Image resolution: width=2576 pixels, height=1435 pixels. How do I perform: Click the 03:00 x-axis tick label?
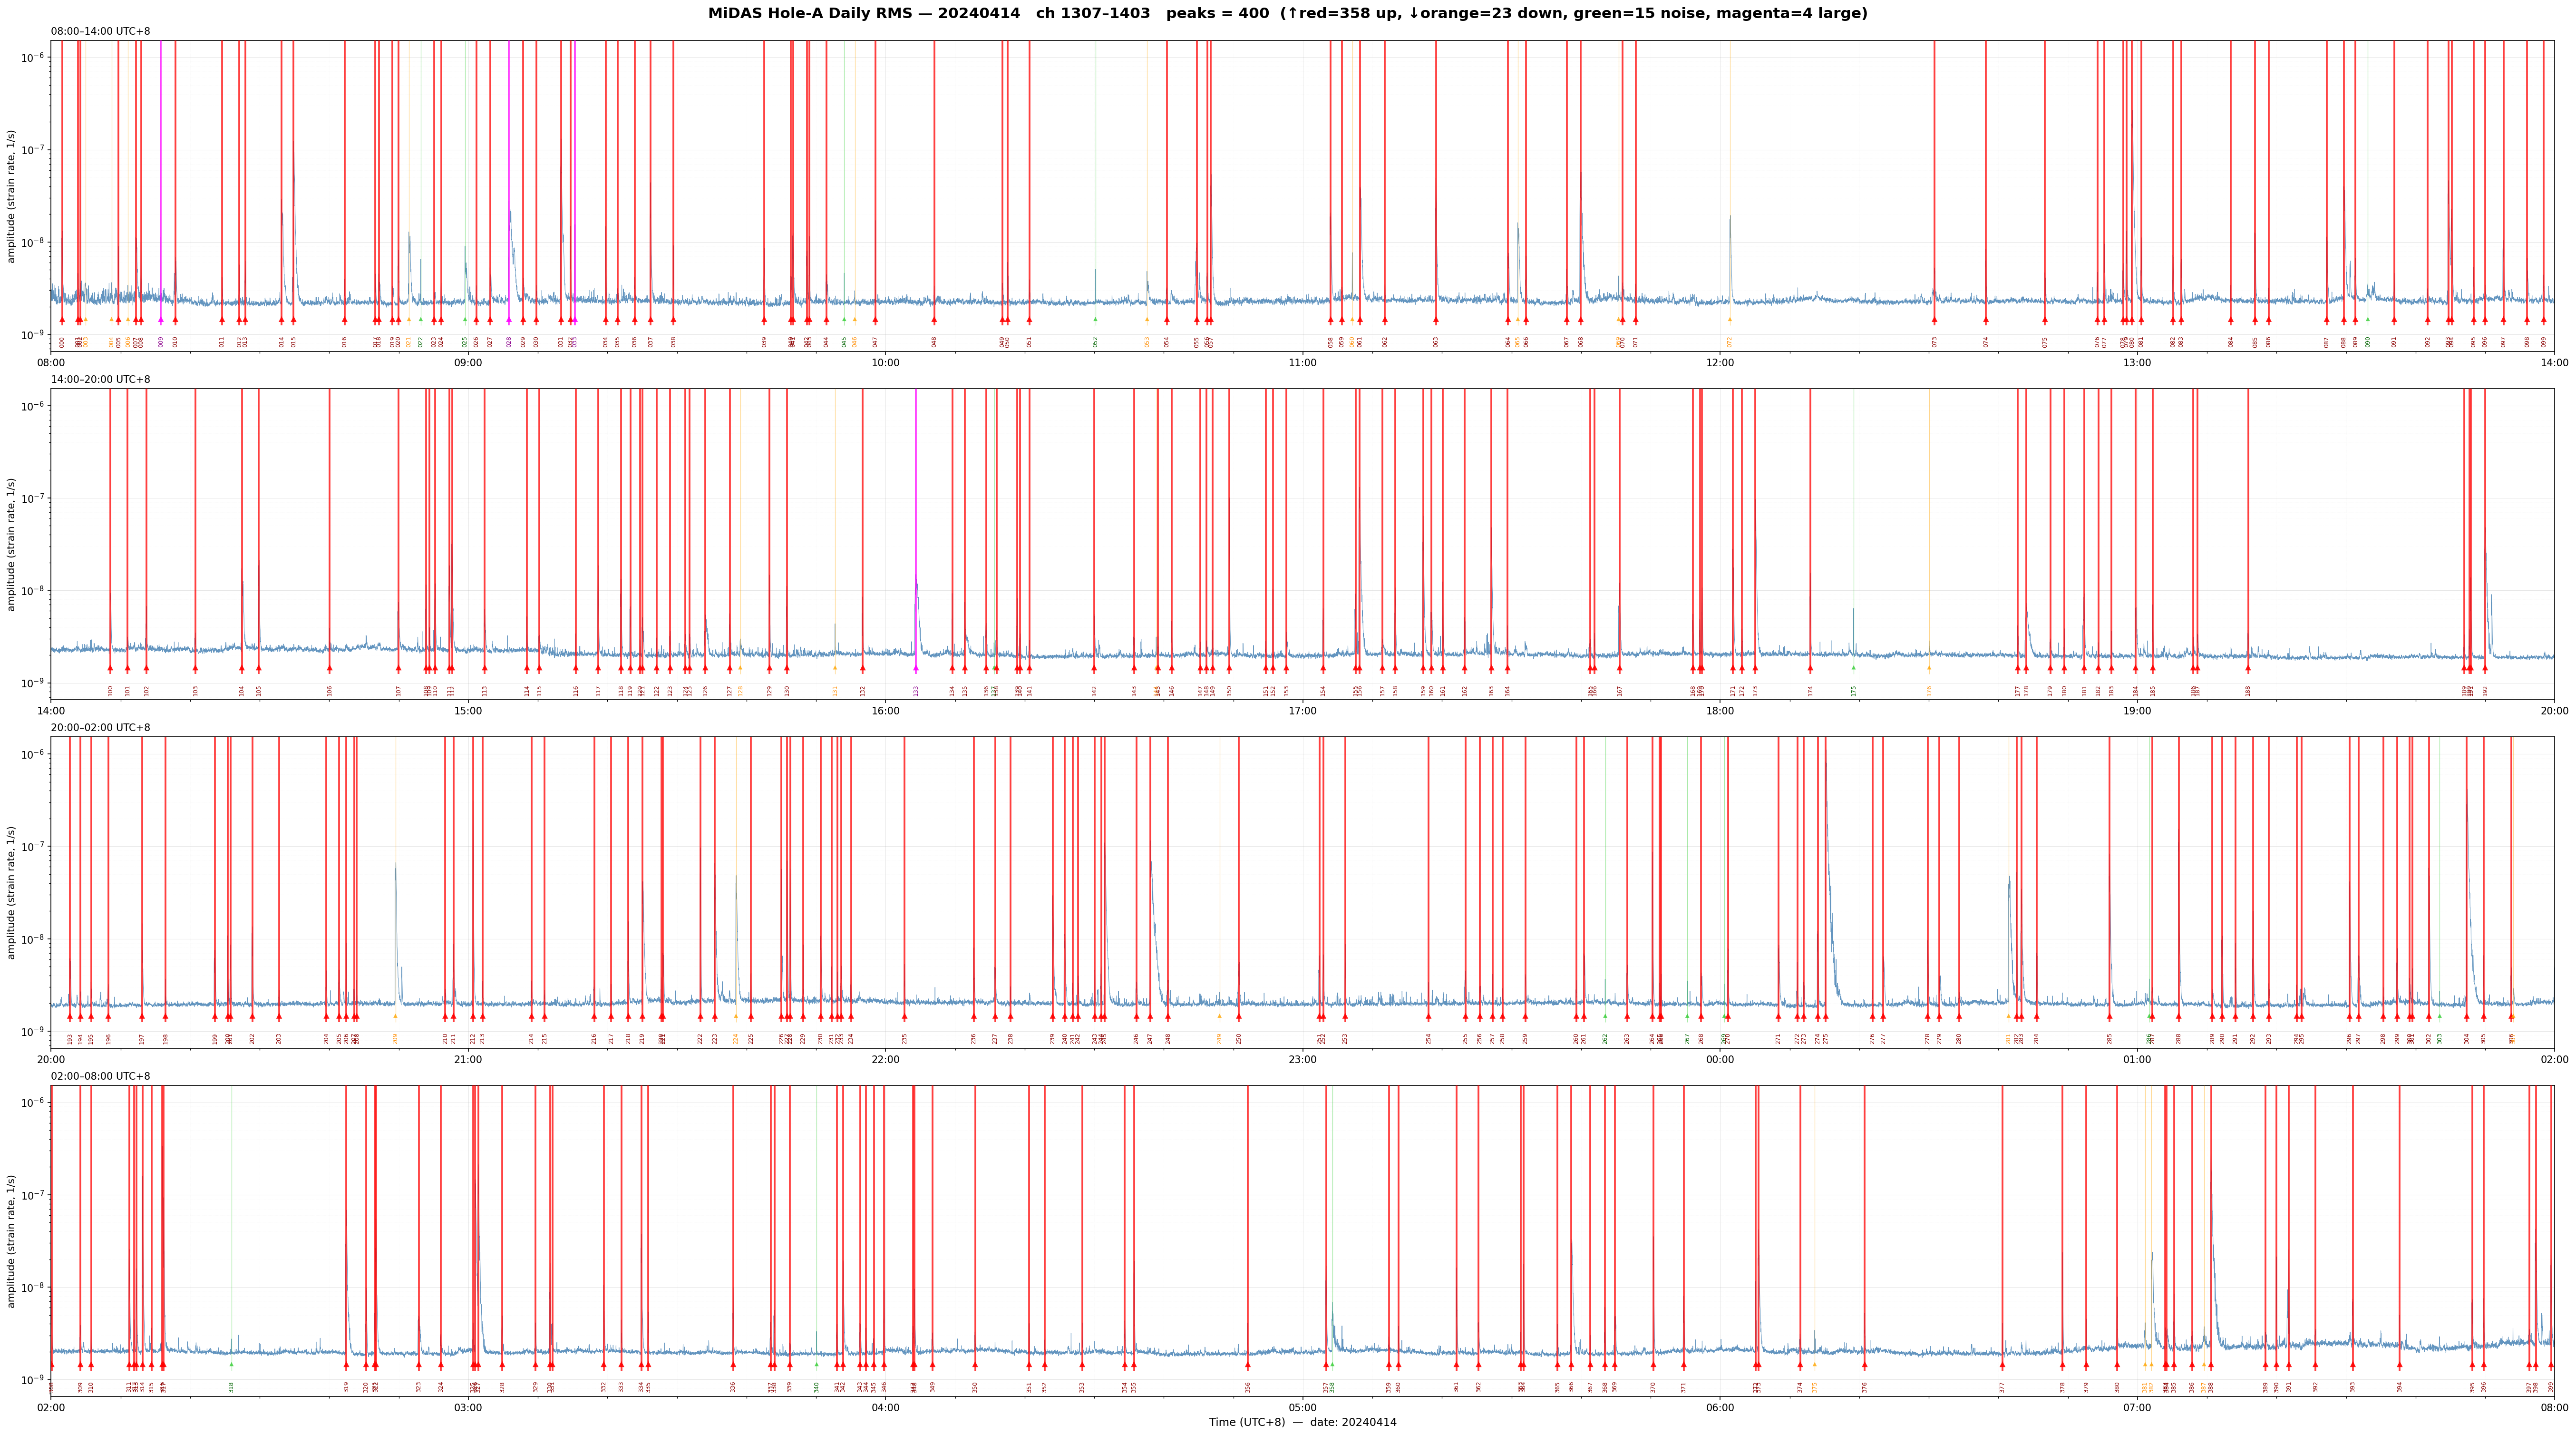[x=468, y=1407]
